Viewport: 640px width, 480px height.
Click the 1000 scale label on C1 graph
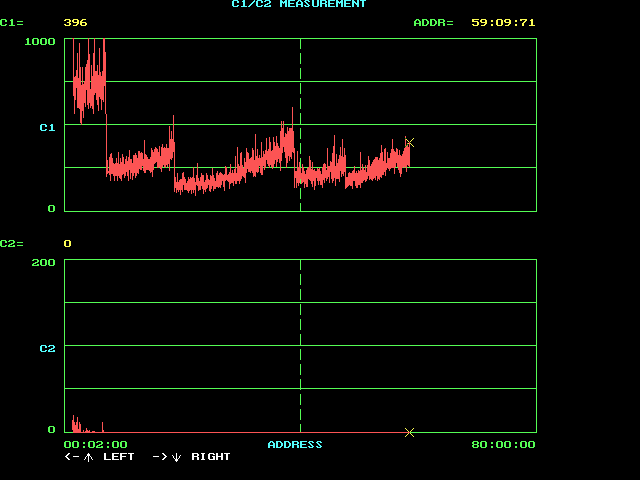[40, 41]
